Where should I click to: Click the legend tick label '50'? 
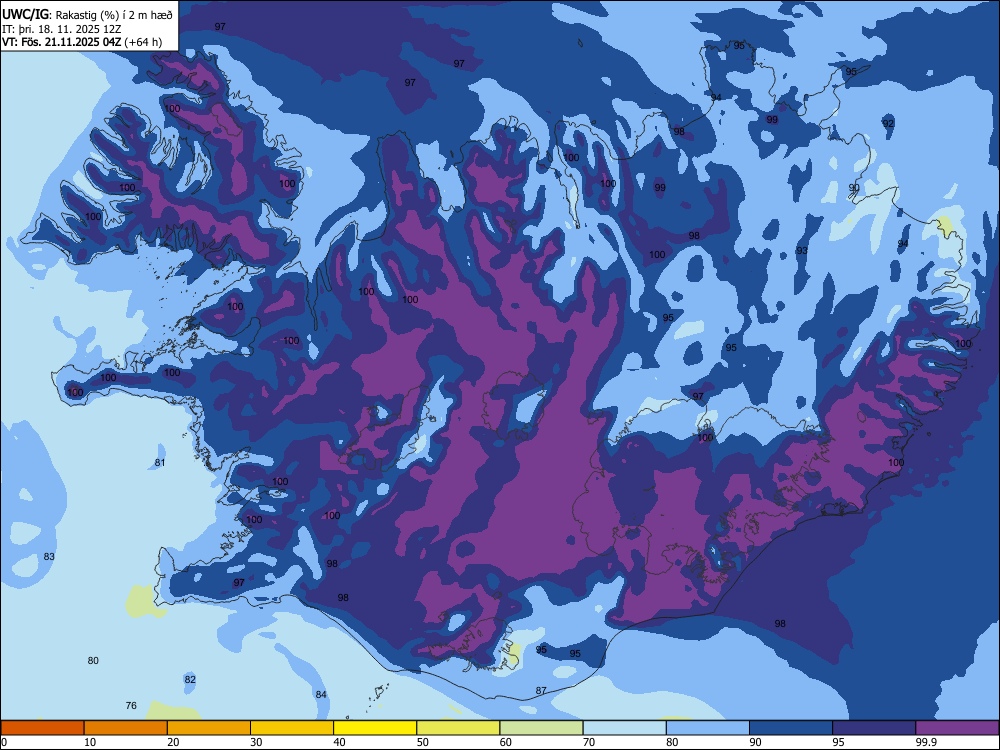click(x=423, y=742)
